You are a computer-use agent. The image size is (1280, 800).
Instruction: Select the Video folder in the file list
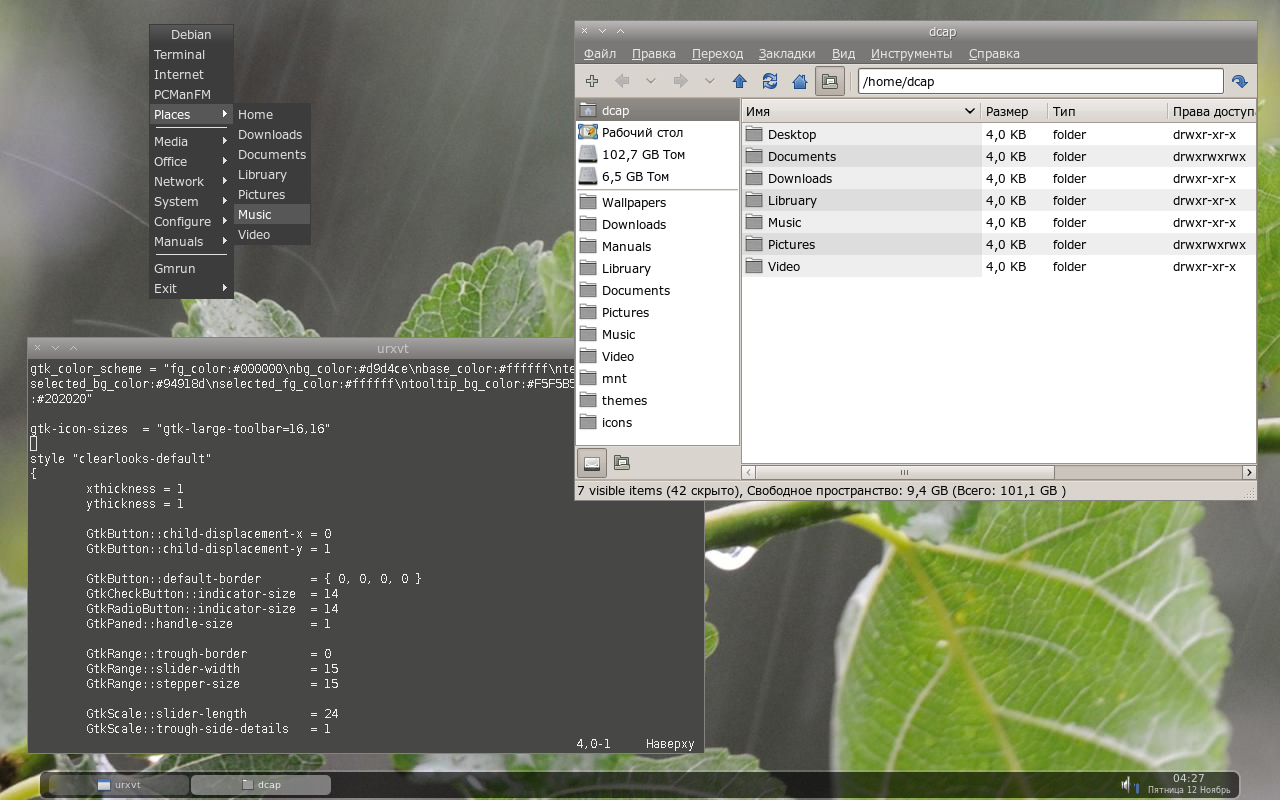784,266
